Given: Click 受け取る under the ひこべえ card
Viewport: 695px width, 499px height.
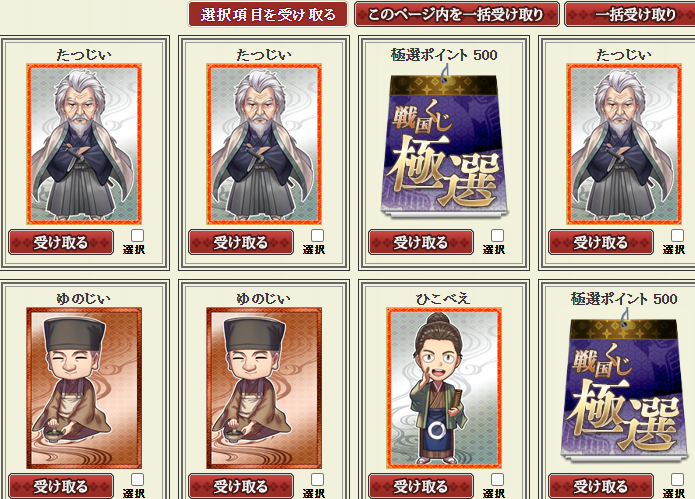Looking at the screenshot, I should (x=421, y=486).
